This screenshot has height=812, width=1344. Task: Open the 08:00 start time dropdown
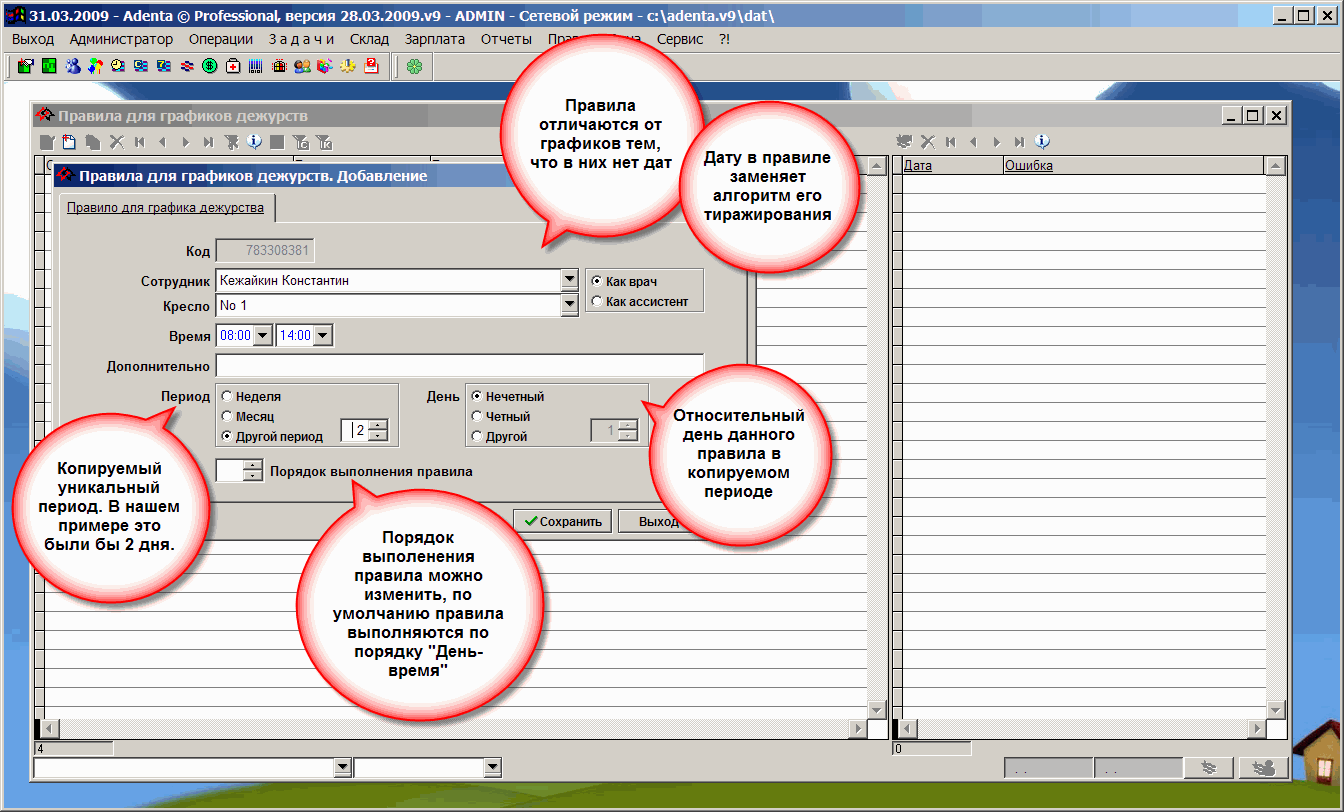pos(263,336)
